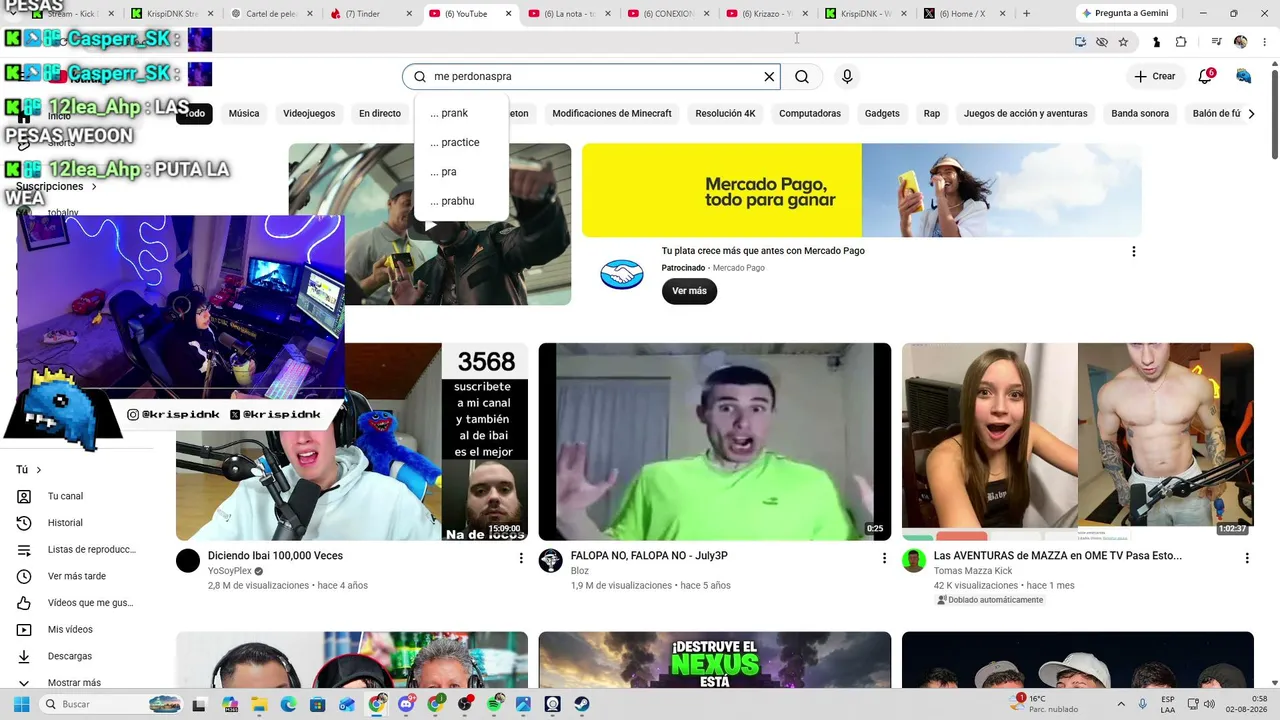Screen dimensions: 1280x720
Task: Bookmark this page with the star icon
Action: coord(1123,42)
